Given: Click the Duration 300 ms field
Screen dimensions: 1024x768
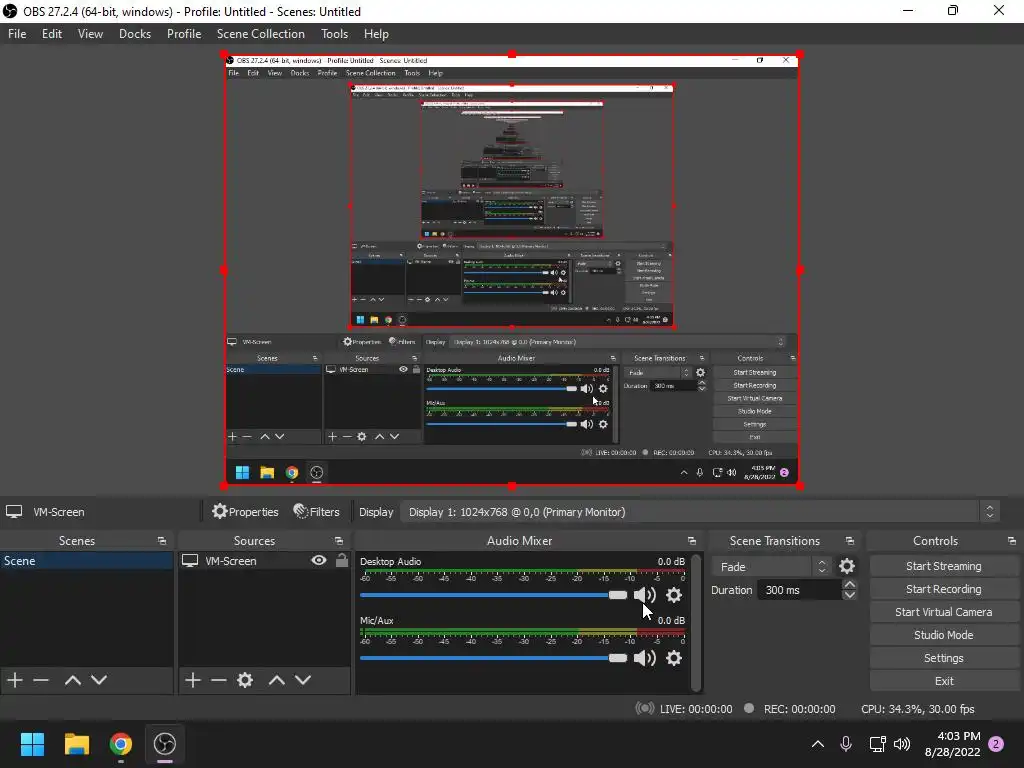Looking at the screenshot, I should (799, 590).
